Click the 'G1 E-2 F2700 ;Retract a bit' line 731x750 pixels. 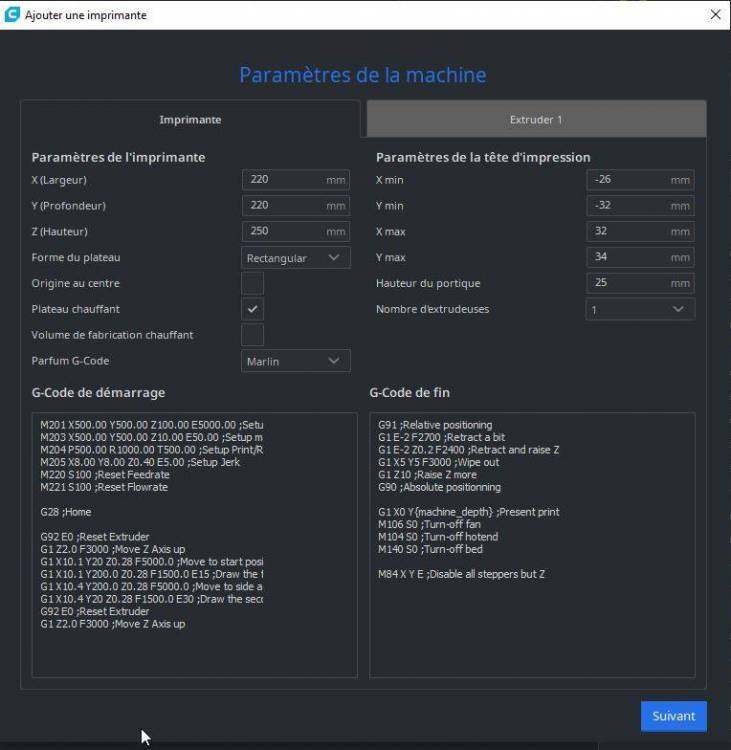click(441, 437)
